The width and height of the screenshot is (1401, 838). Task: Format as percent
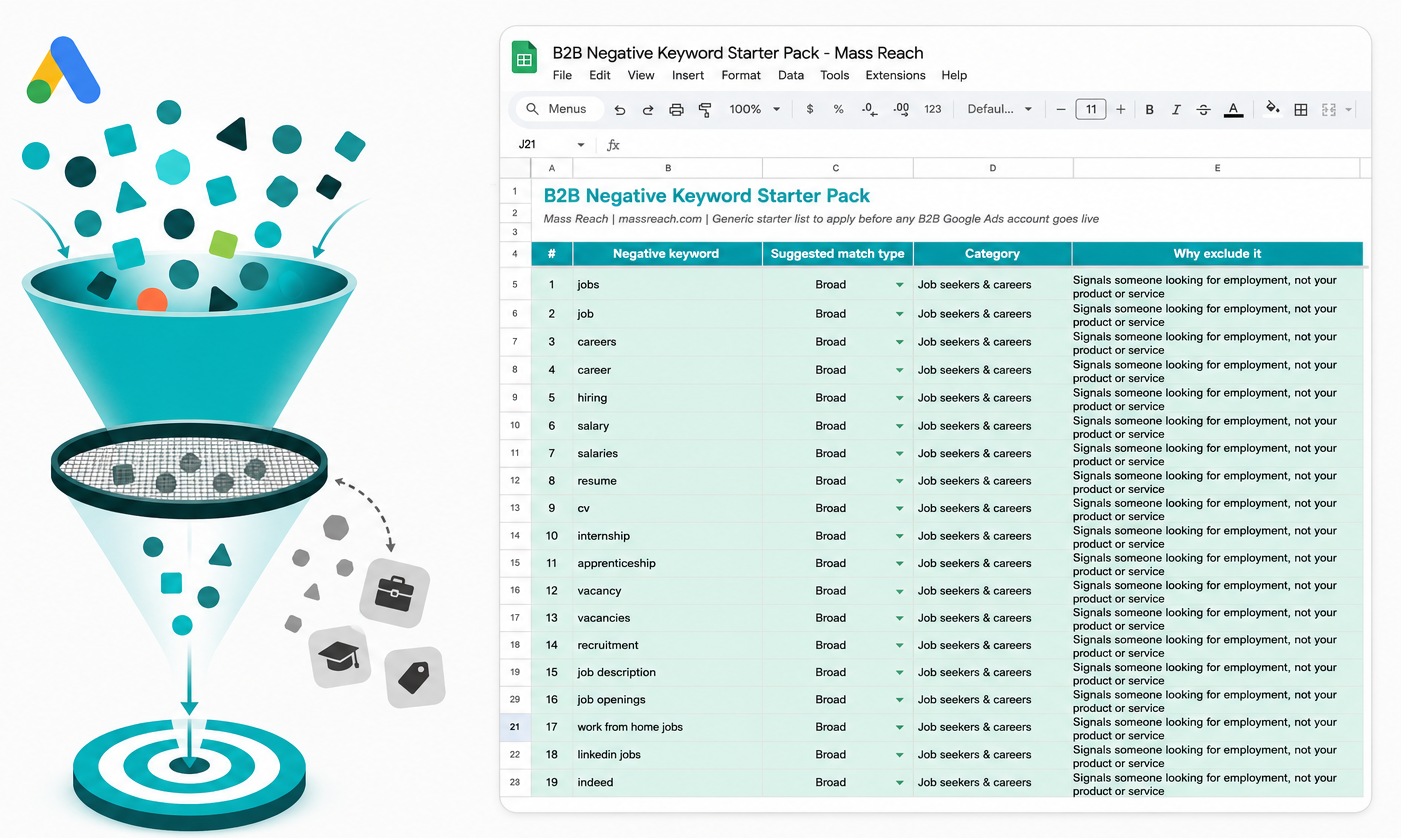click(x=839, y=109)
